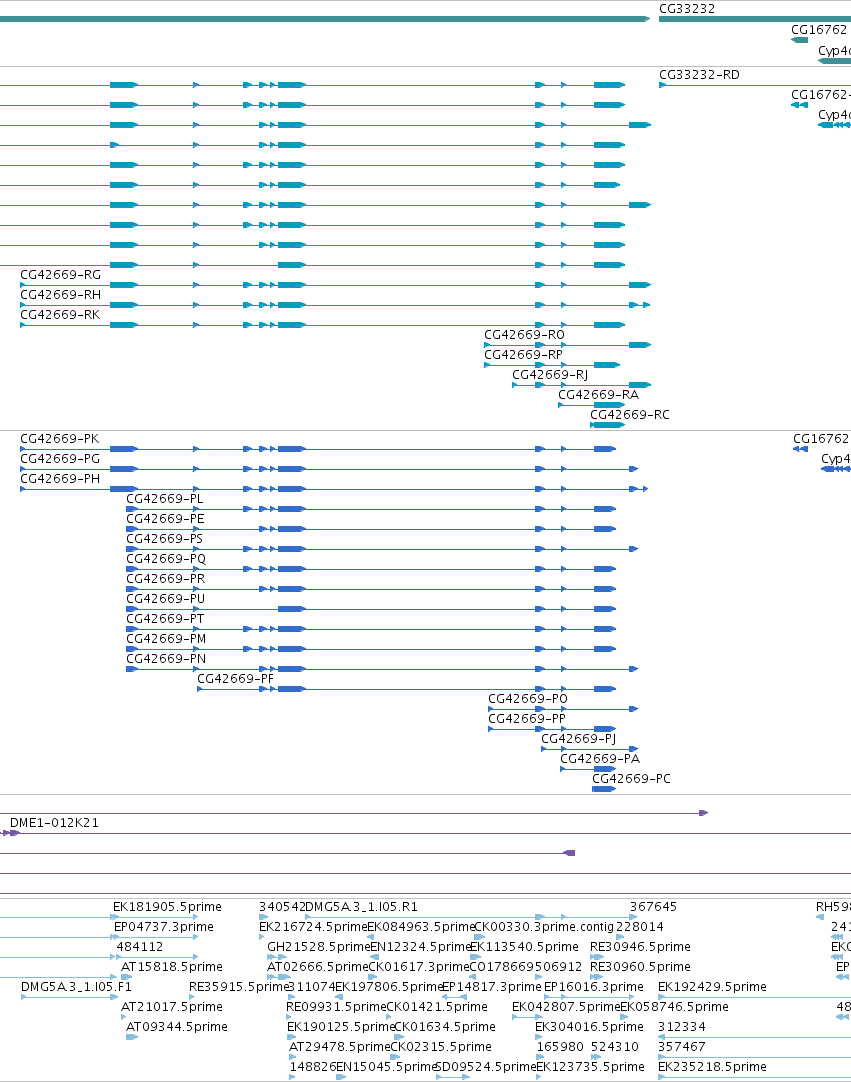Click EST GH21528.5prime
The width and height of the screenshot is (851, 1082).
[x=319, y=947]
